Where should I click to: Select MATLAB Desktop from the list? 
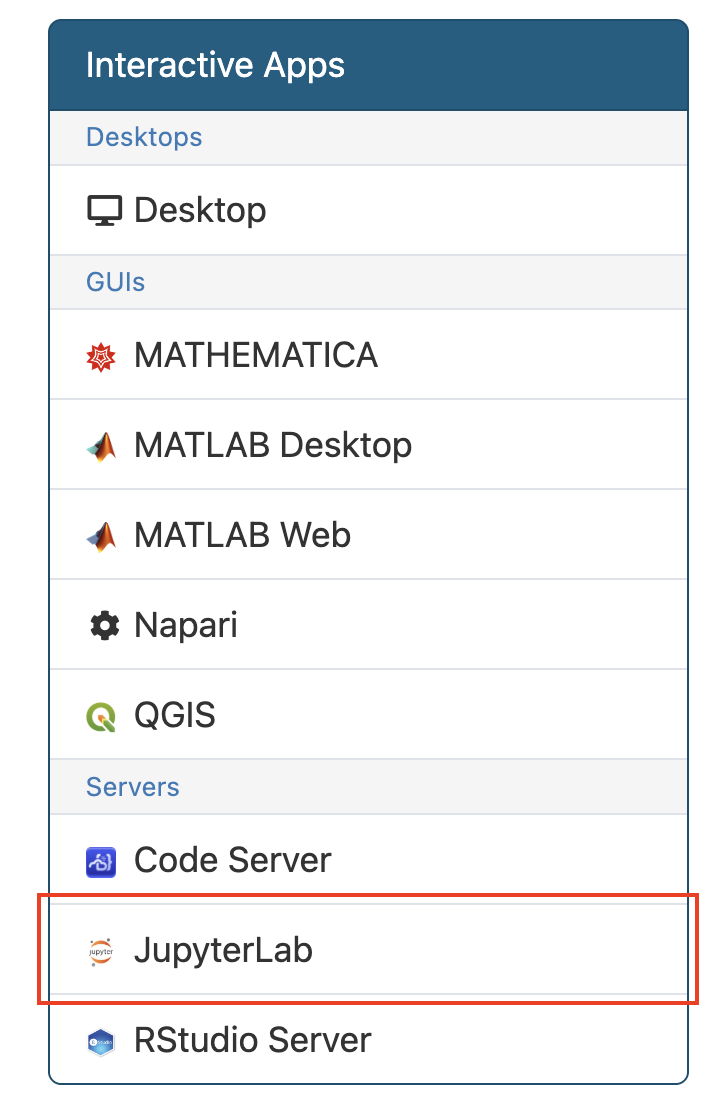pos(272,444)
